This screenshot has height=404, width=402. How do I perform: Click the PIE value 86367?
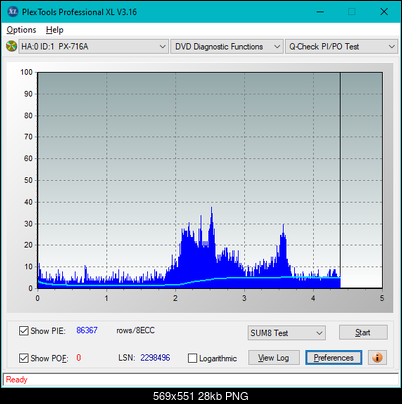[87, 330]
